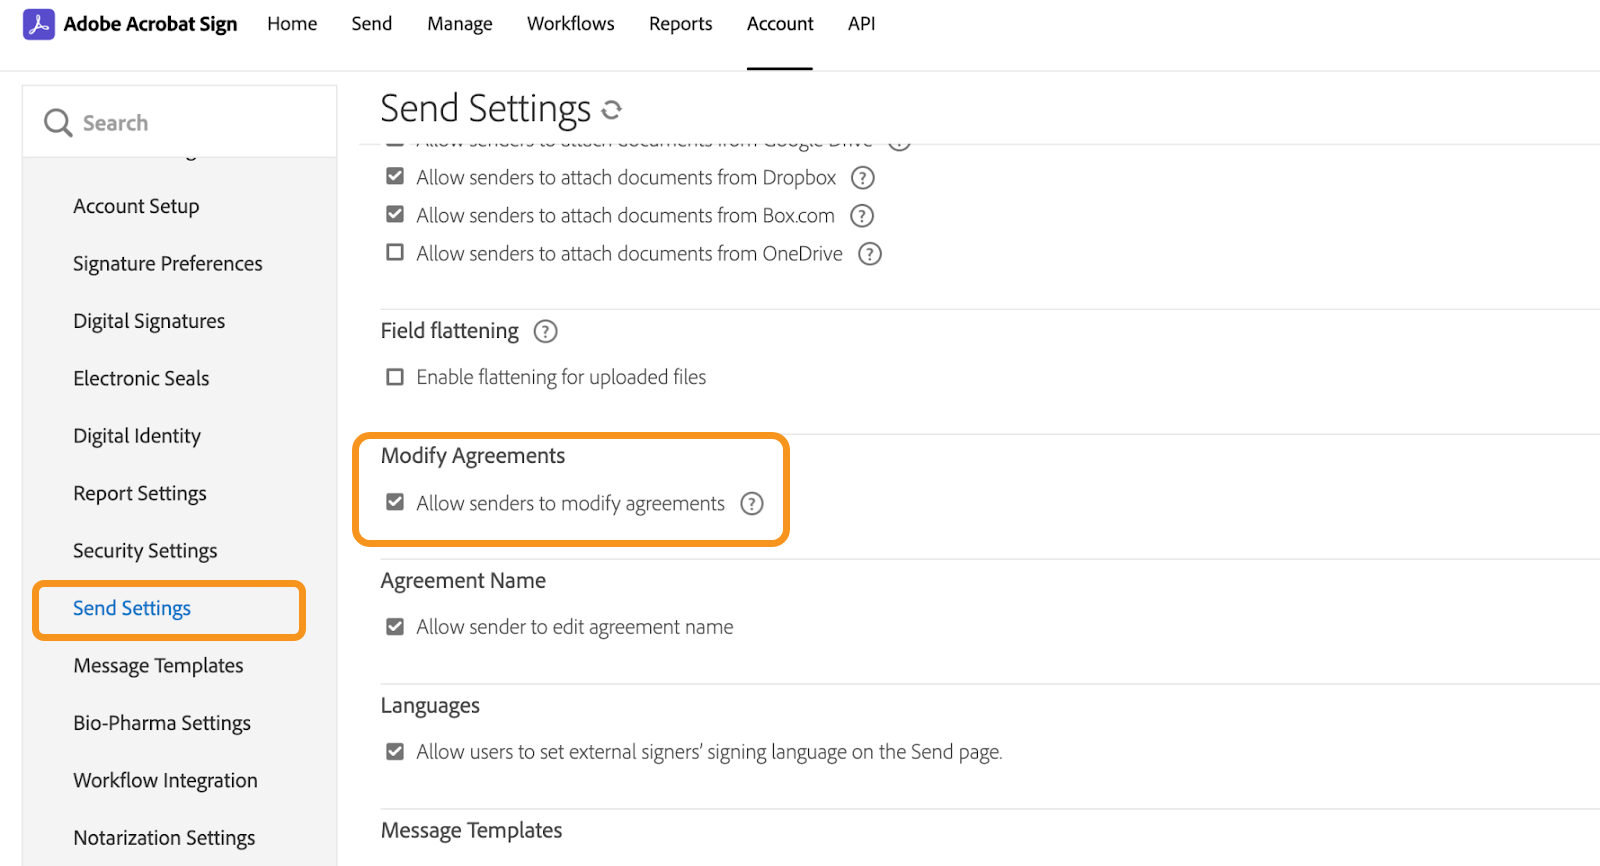
Task: Open Bio-Pharma Settings in the sidebar
Action: point(161,723)
